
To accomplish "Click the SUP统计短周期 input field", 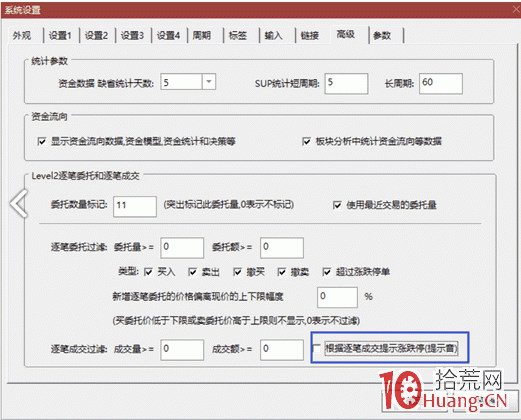I will (x=346, y=83).
